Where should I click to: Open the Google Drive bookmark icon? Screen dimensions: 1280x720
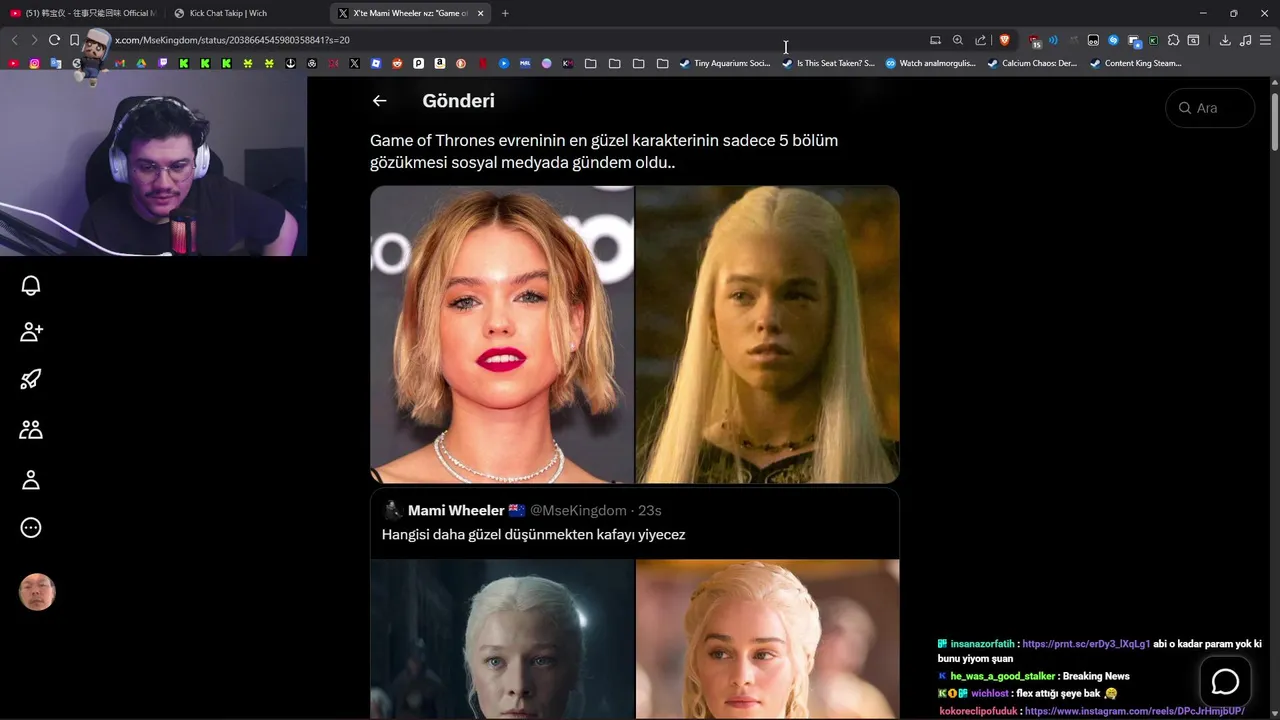click(141, 63)
